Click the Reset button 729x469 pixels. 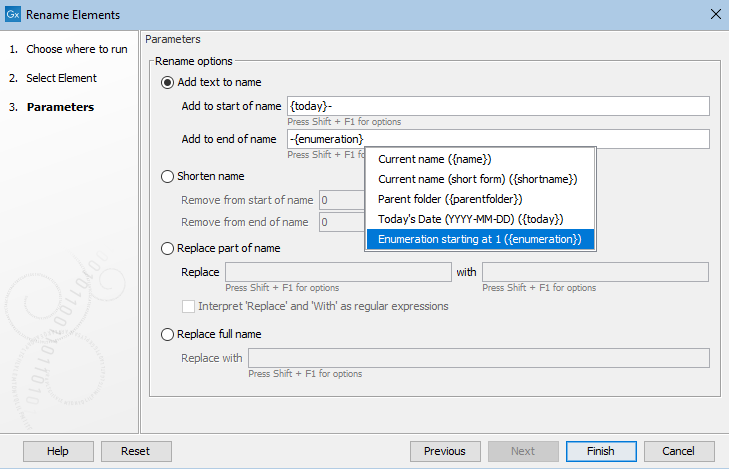(x=136, y=451)
